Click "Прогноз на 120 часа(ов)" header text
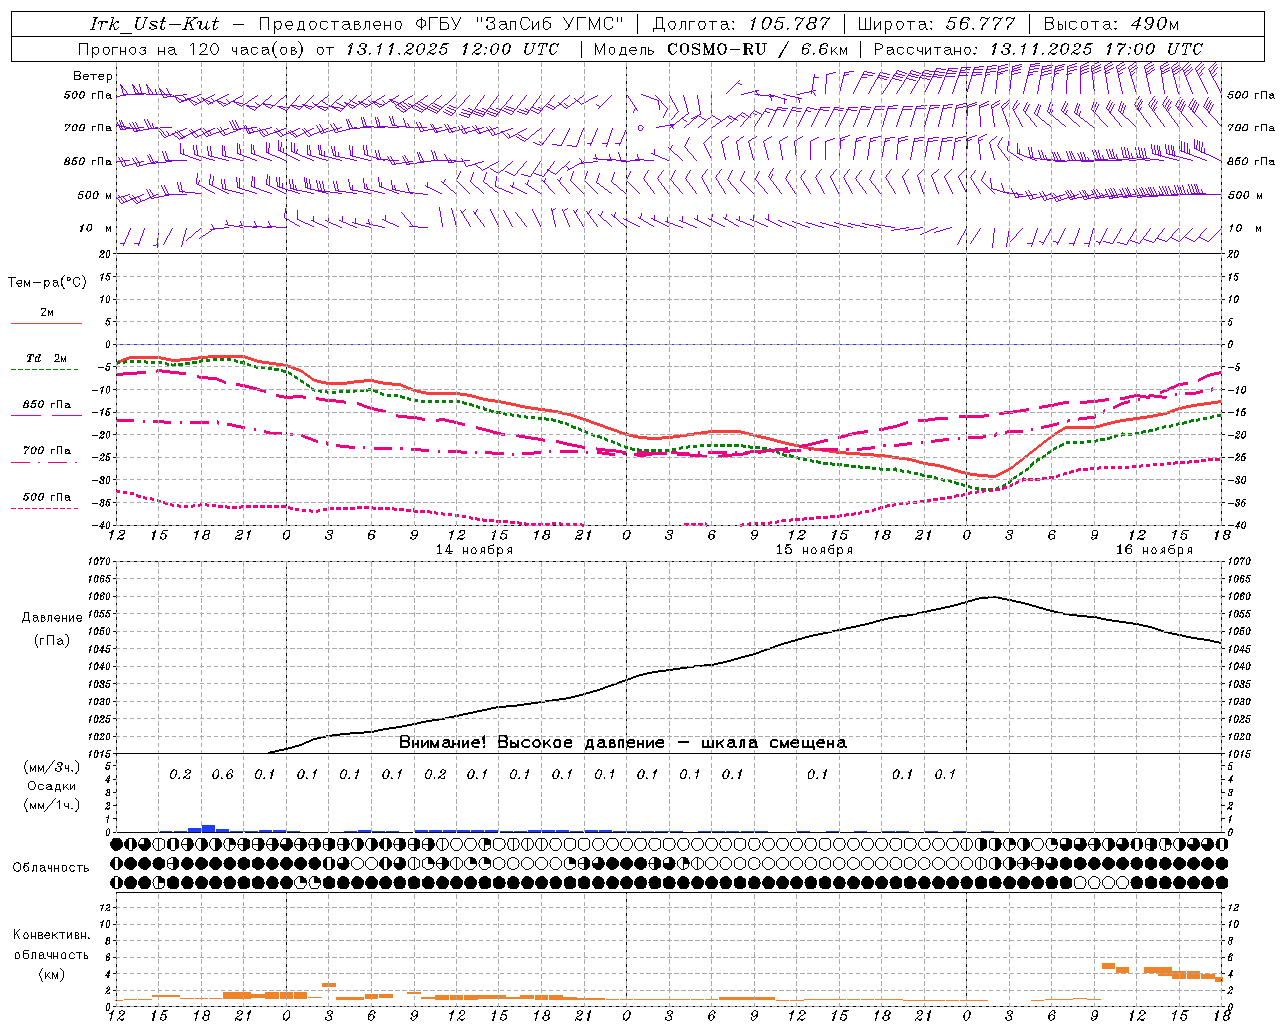Image resolution: width=1280 pixels, height=1024 pixels. (192, 49)
